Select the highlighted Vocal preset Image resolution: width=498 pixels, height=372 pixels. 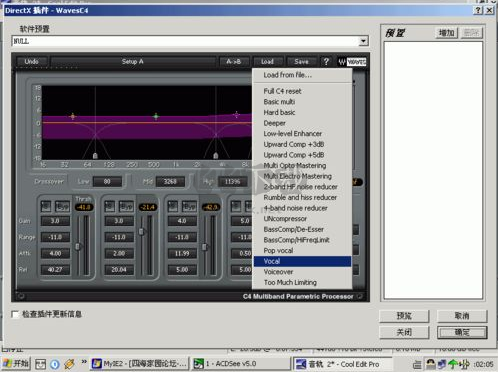point(302,261)
